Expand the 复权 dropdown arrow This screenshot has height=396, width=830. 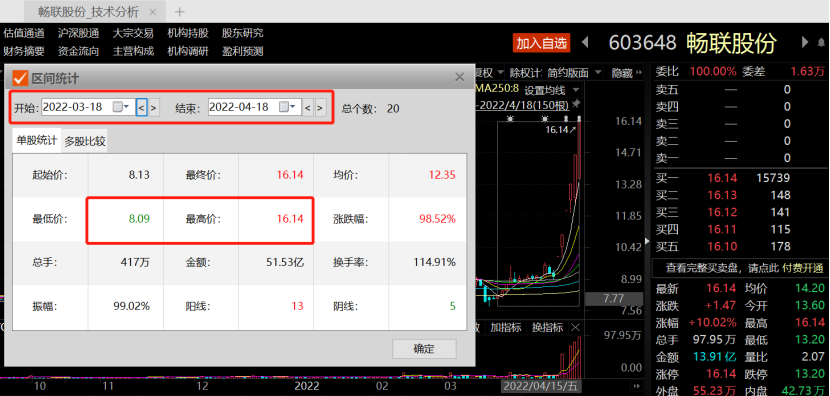pos(499,73)
